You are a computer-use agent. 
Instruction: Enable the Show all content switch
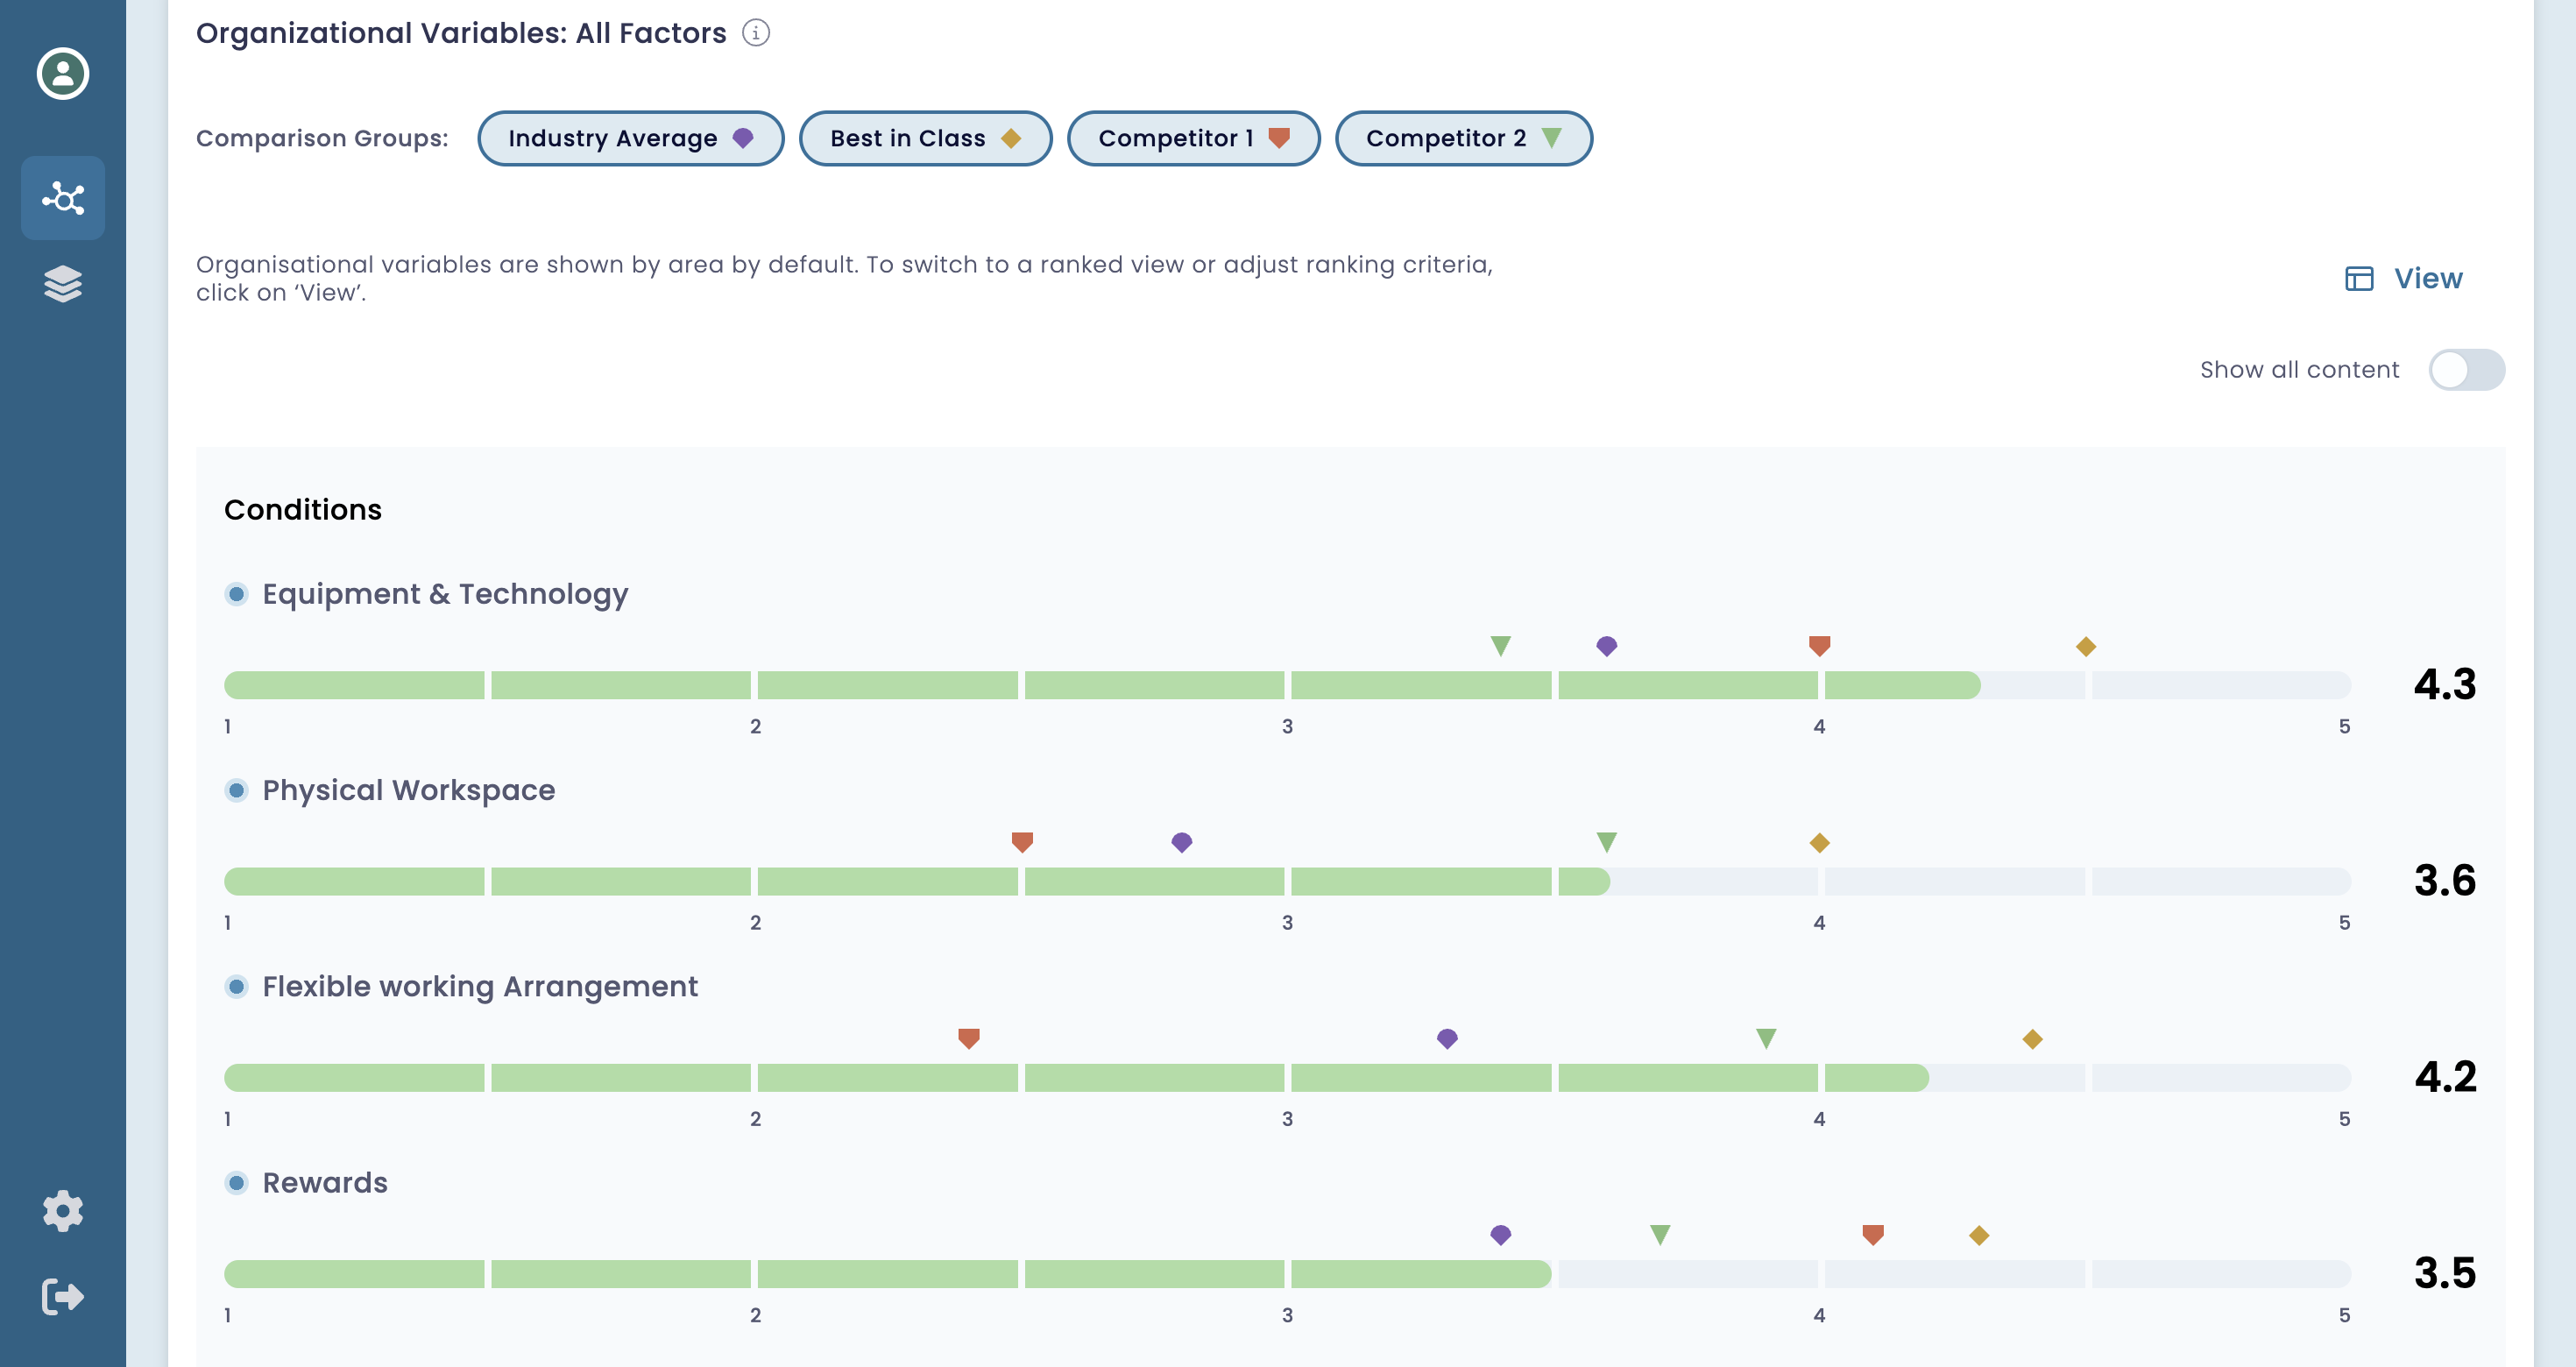point(2466,370)
